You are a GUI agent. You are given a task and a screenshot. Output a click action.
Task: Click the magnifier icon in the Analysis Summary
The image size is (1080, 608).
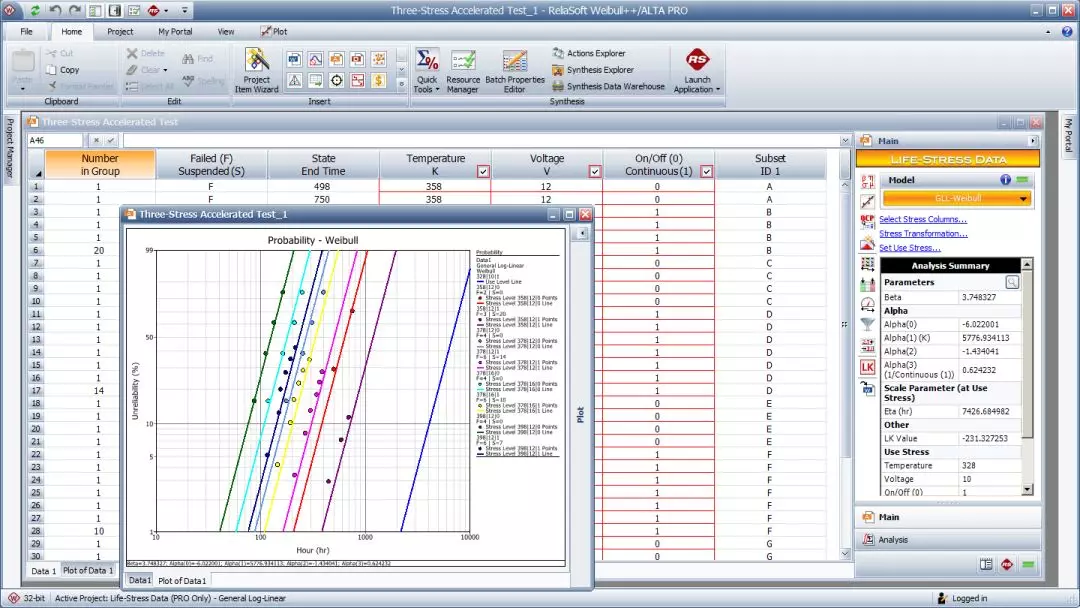tap(1012, 282)
